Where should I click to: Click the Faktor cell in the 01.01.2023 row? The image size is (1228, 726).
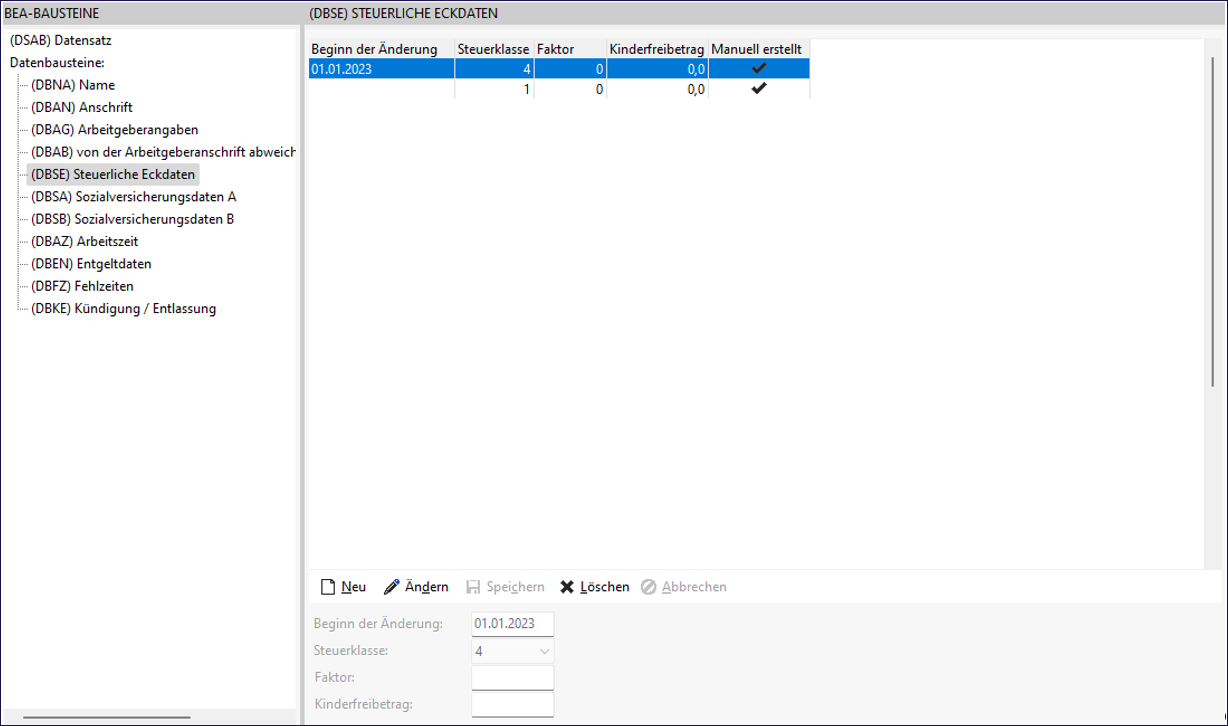(x=570, y=69)
